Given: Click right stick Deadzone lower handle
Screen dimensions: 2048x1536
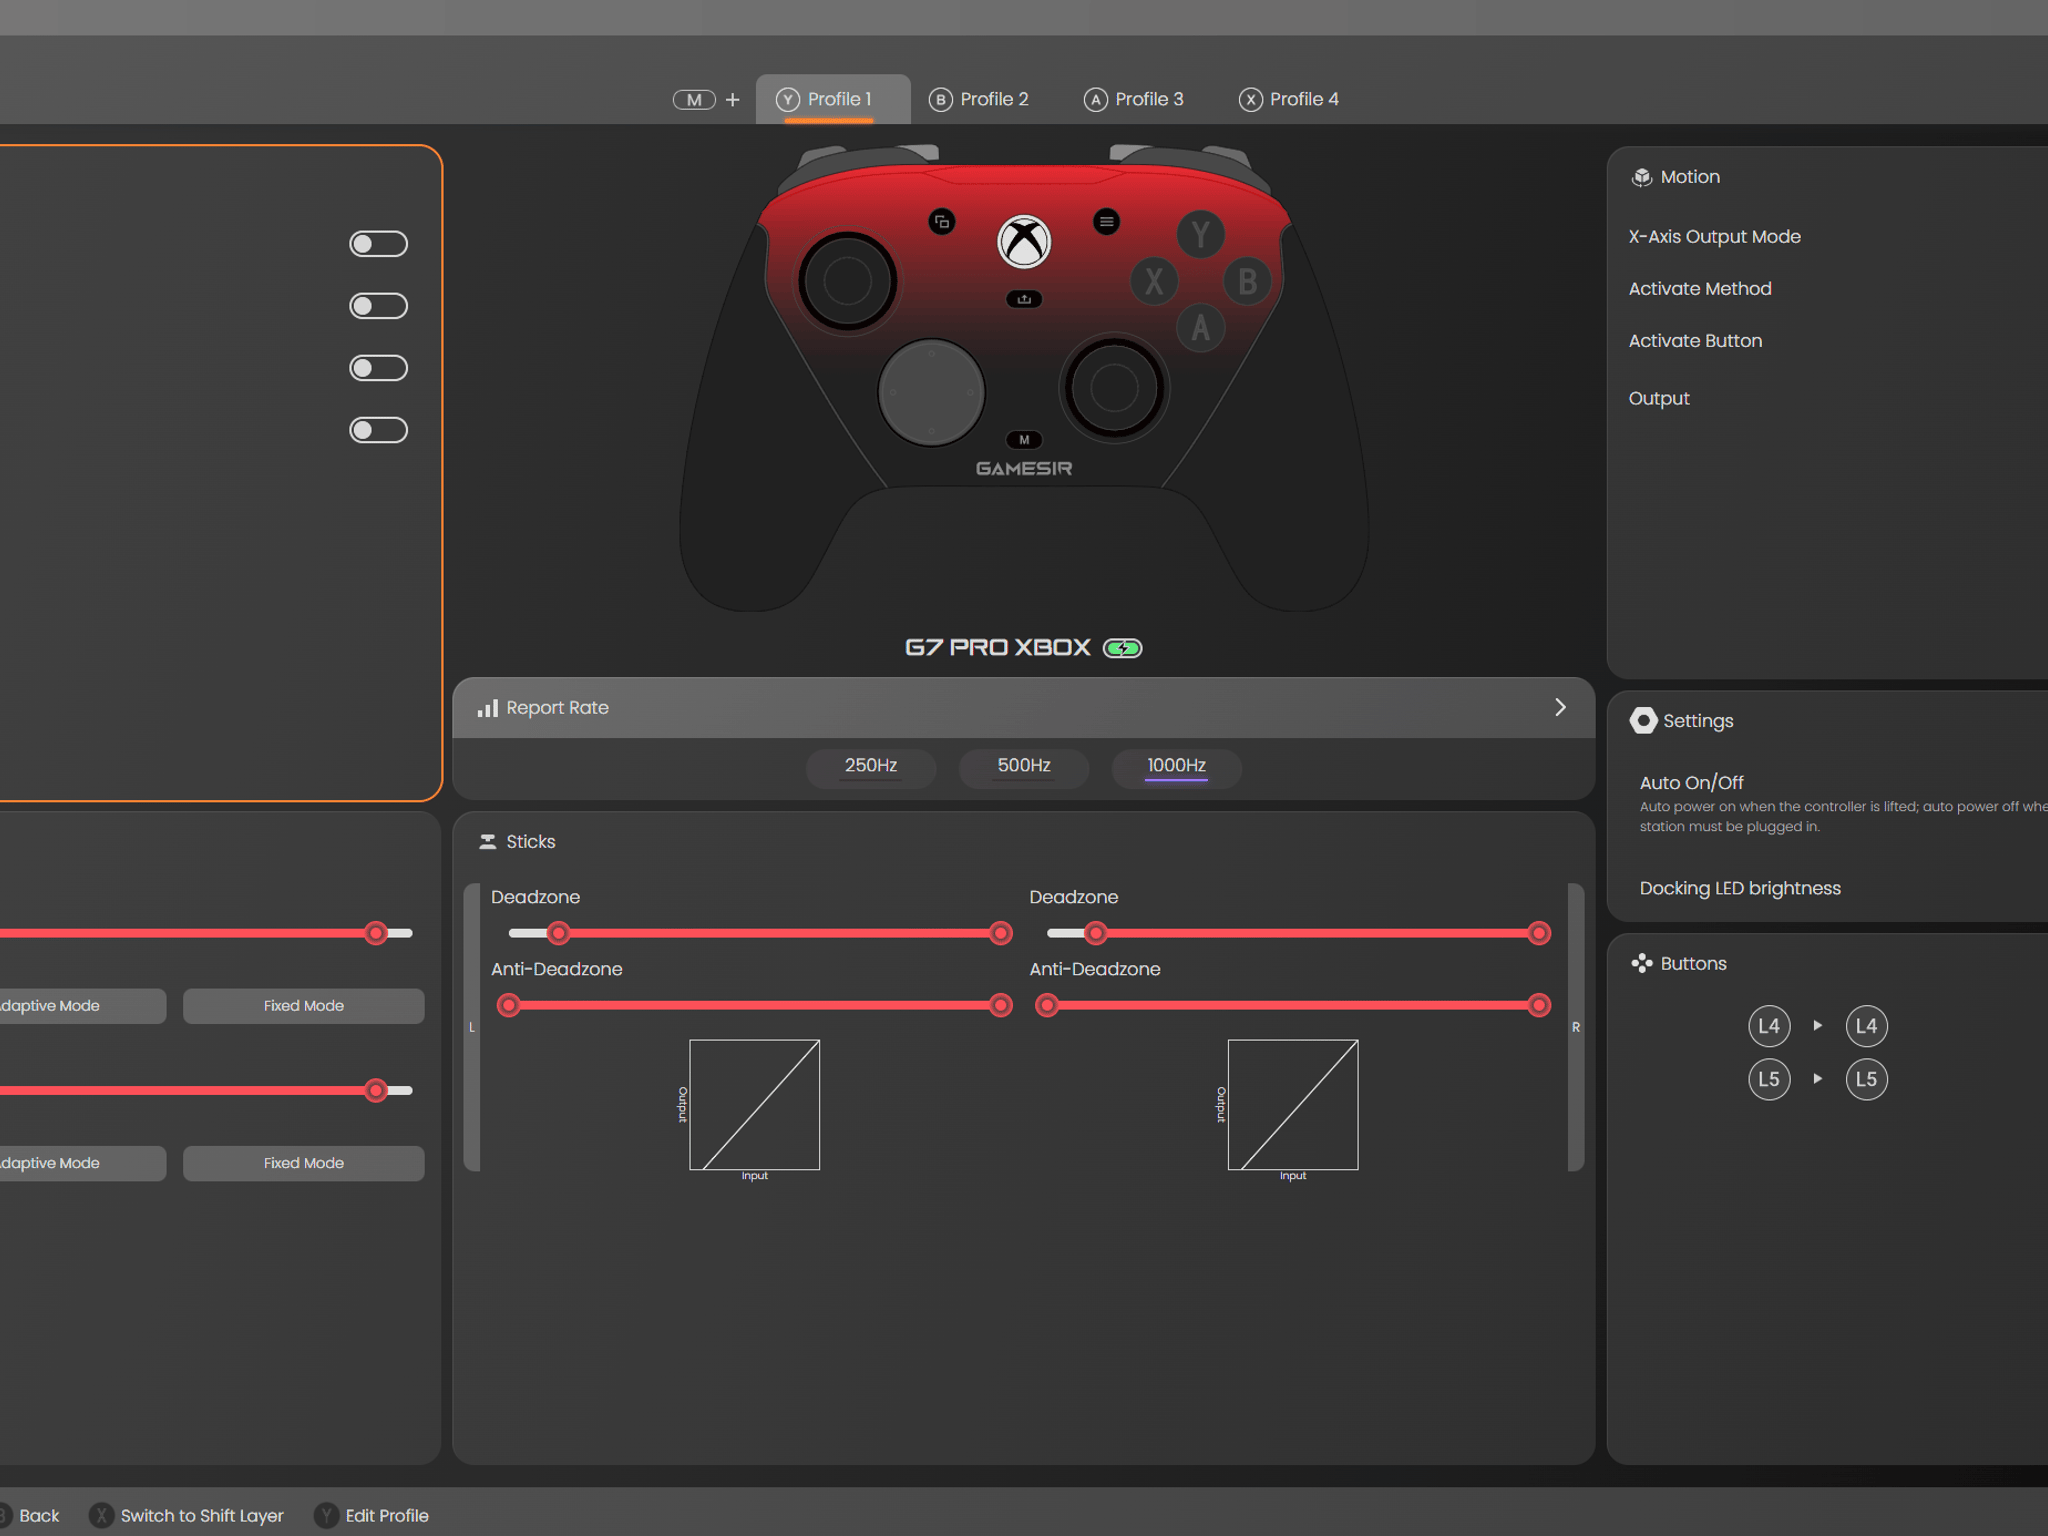Looking at the screenshot, I should pyautogui.click(x=1096, y=933).
